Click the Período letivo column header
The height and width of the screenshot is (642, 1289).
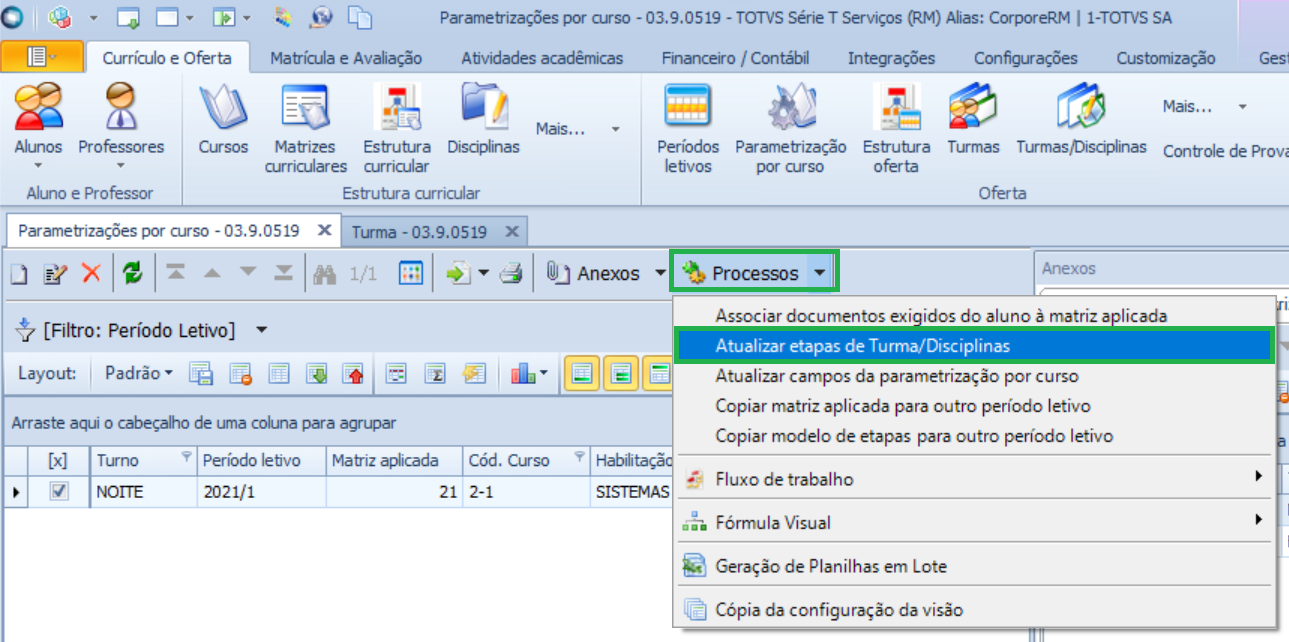point(261,460)
